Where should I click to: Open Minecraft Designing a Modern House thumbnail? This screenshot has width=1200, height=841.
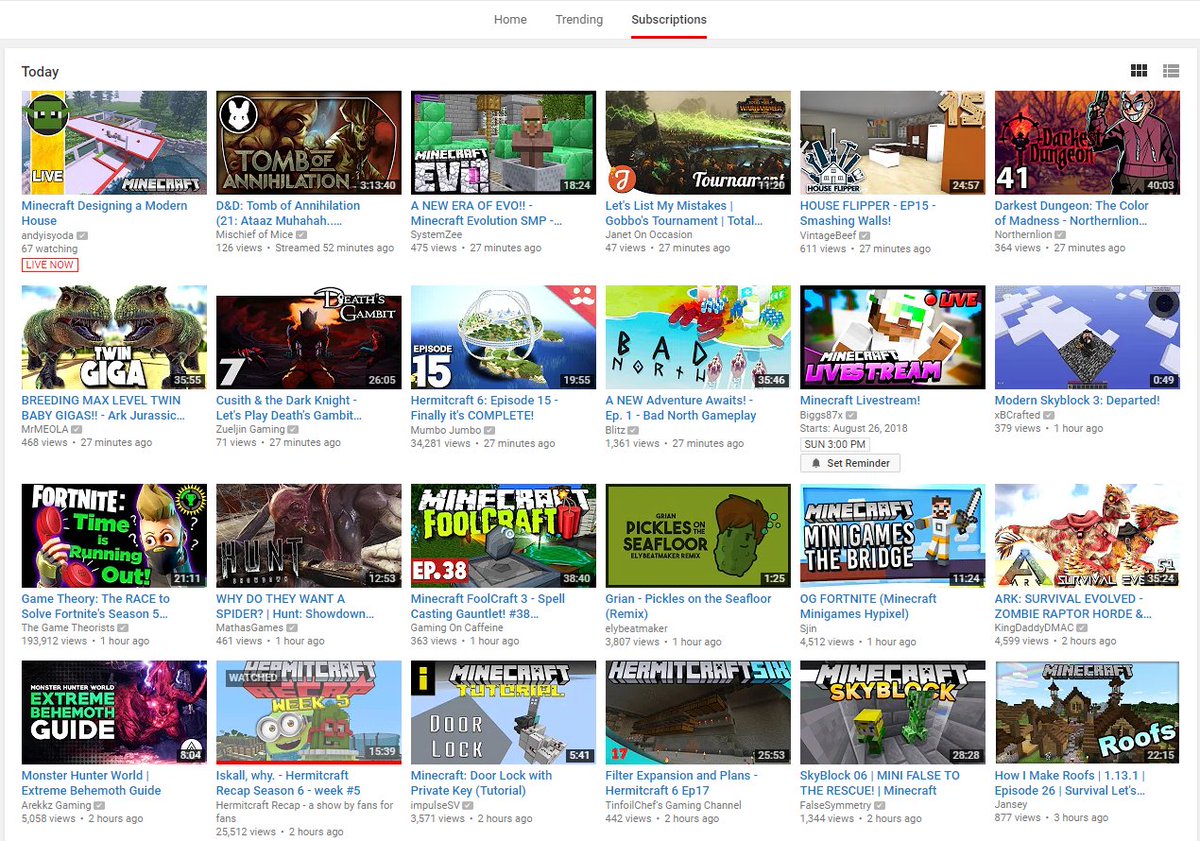click(x=114, y=143)
